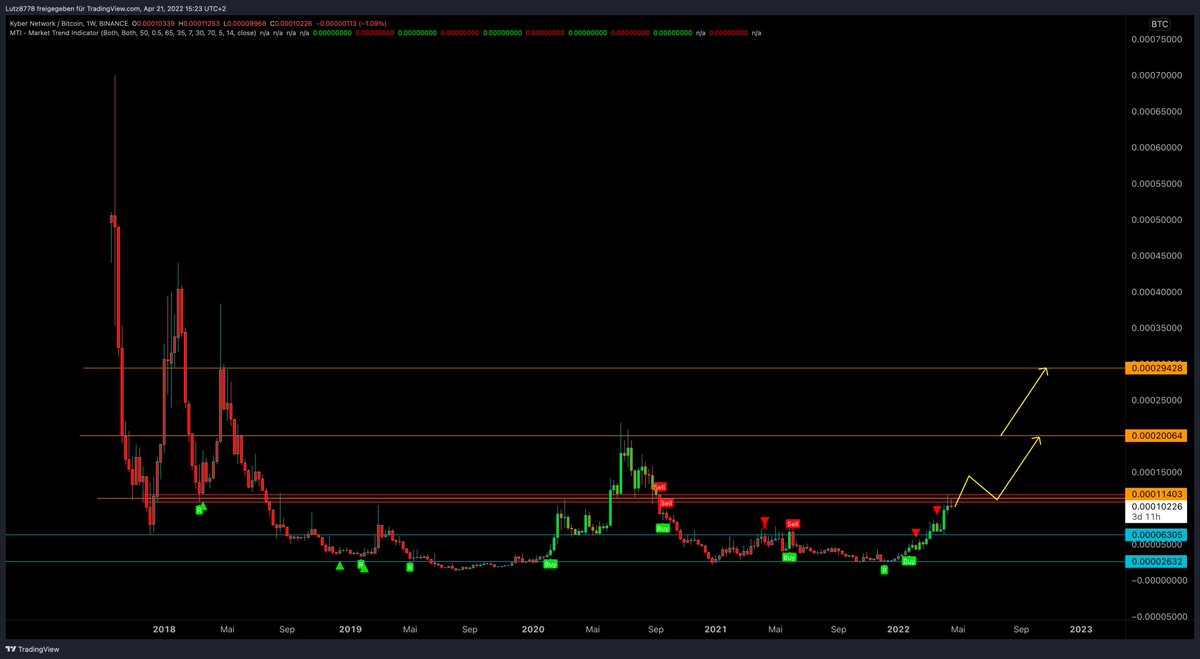Click the 0.00035000 price axis value
Screen dimensions: 1200x659
1157,328
